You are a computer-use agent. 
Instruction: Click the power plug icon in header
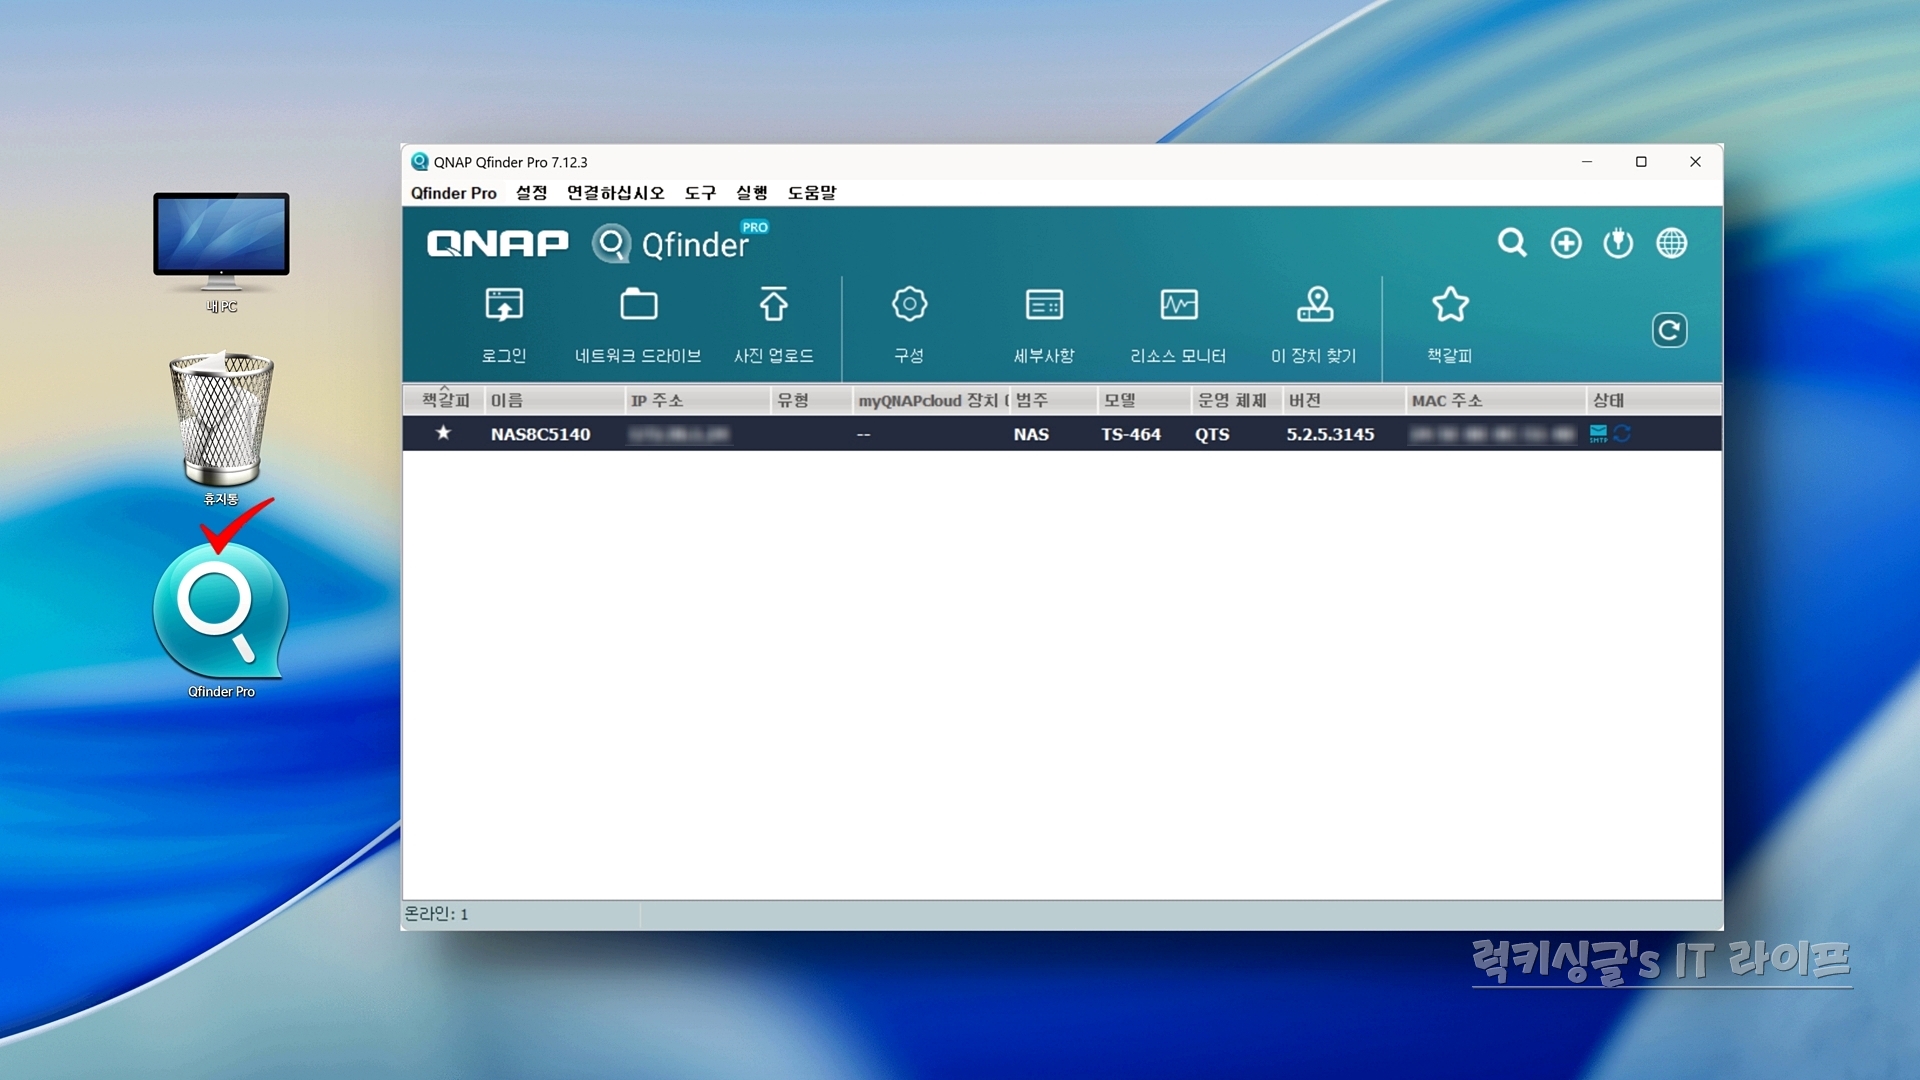coord(1618,243)
